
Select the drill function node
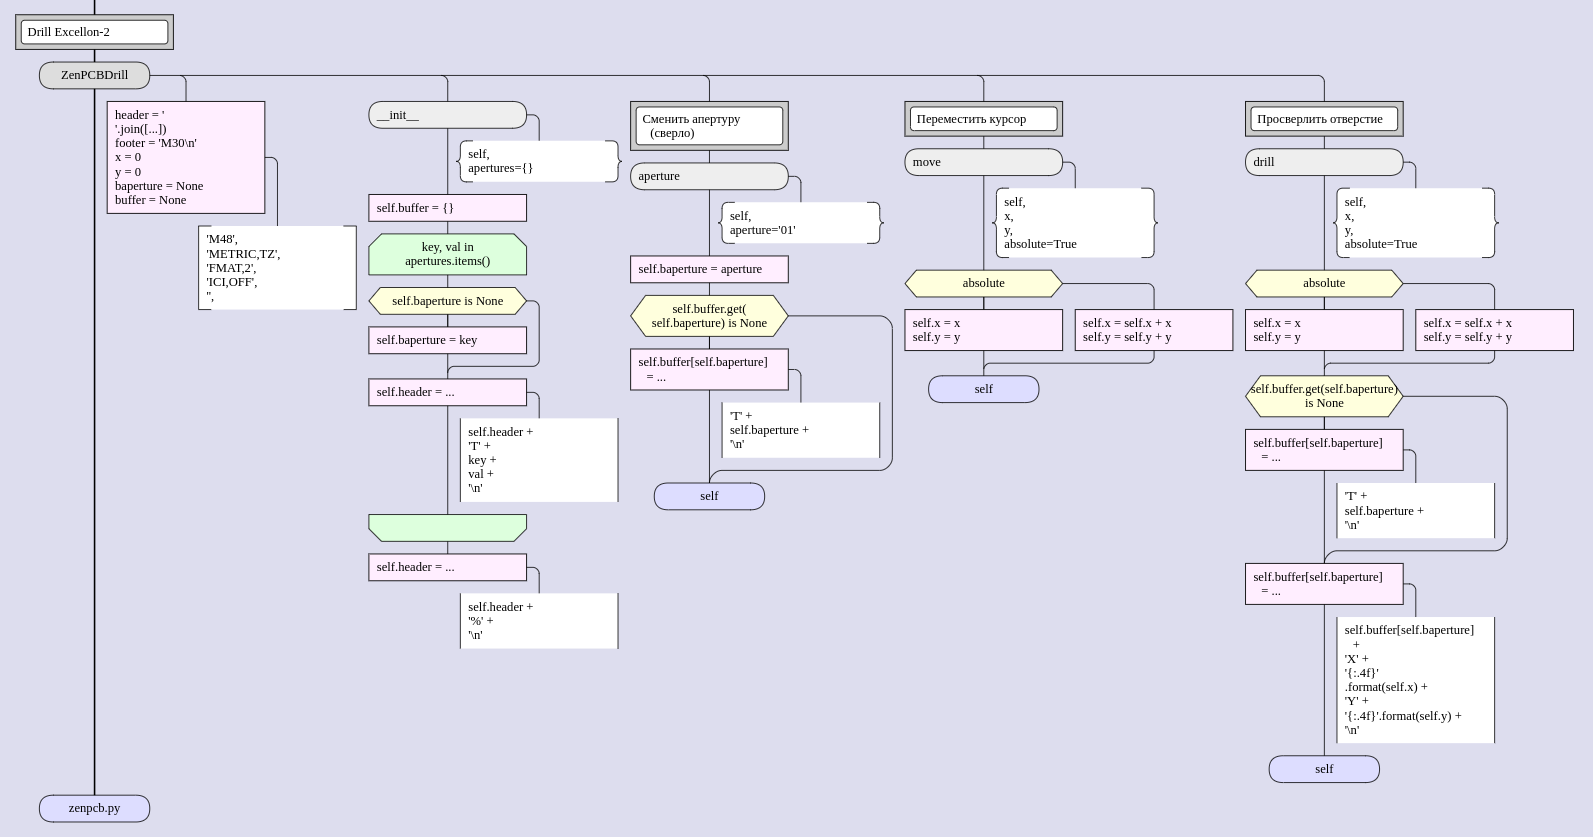tap(1323, 162)
